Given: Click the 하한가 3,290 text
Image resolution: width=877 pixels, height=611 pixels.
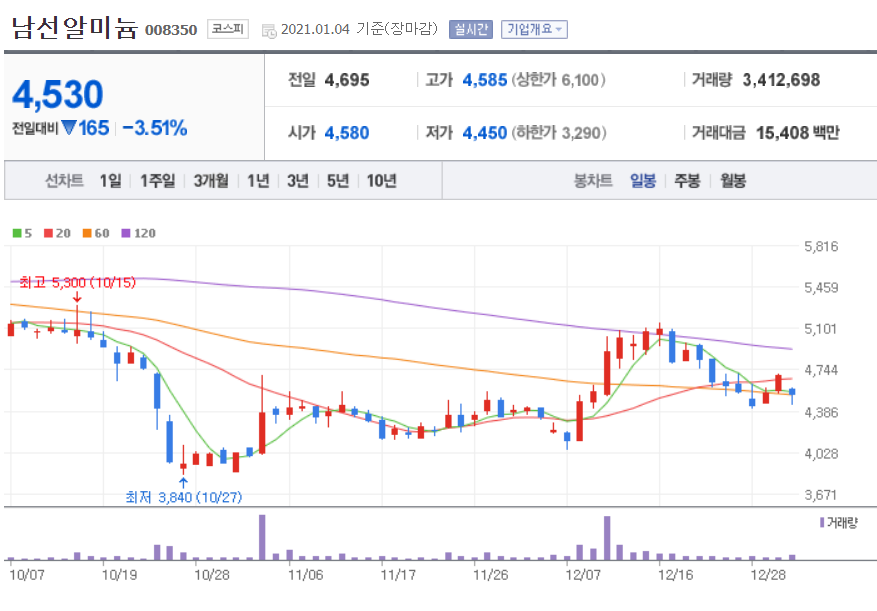Looking at the screenshot, I should (x=558, y=133).
